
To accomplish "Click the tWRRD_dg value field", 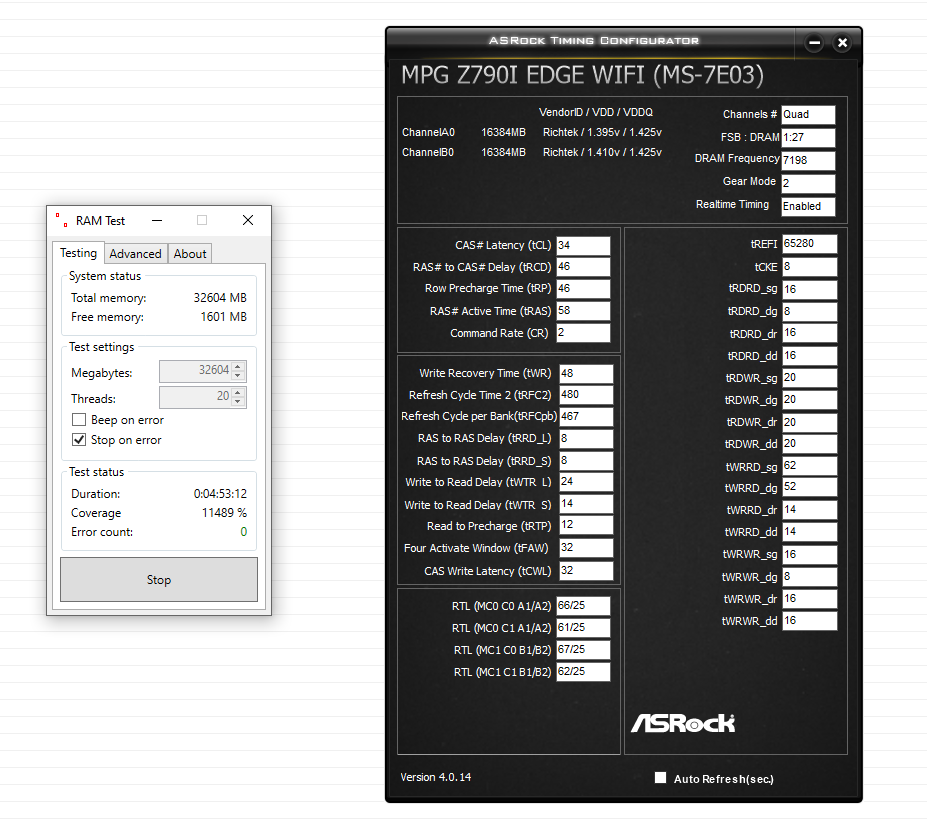I will click(x=809, y=487).
